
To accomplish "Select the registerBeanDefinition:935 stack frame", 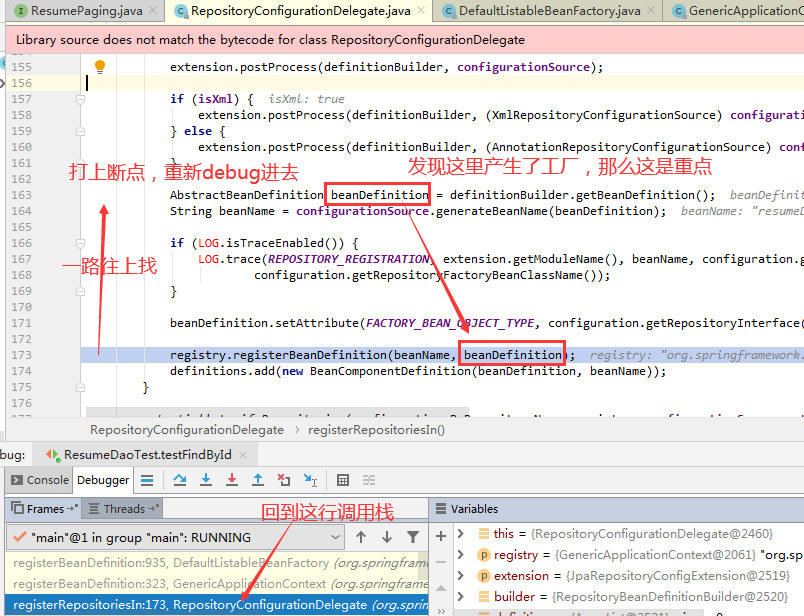I will click(217, 563).
